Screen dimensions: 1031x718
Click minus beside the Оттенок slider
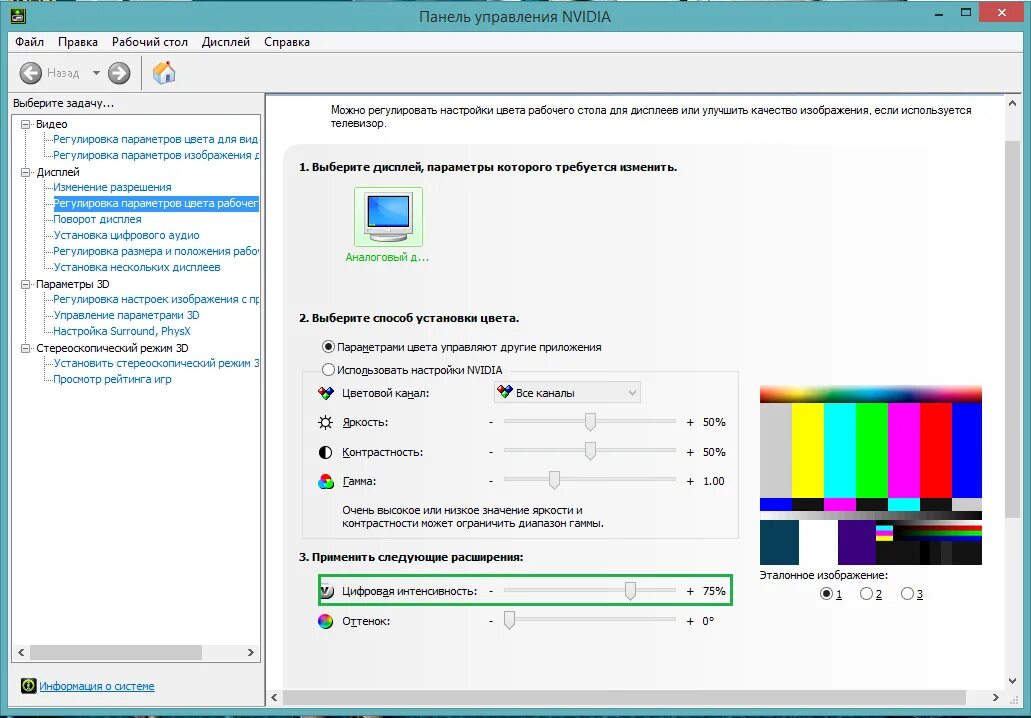[491, 621]
